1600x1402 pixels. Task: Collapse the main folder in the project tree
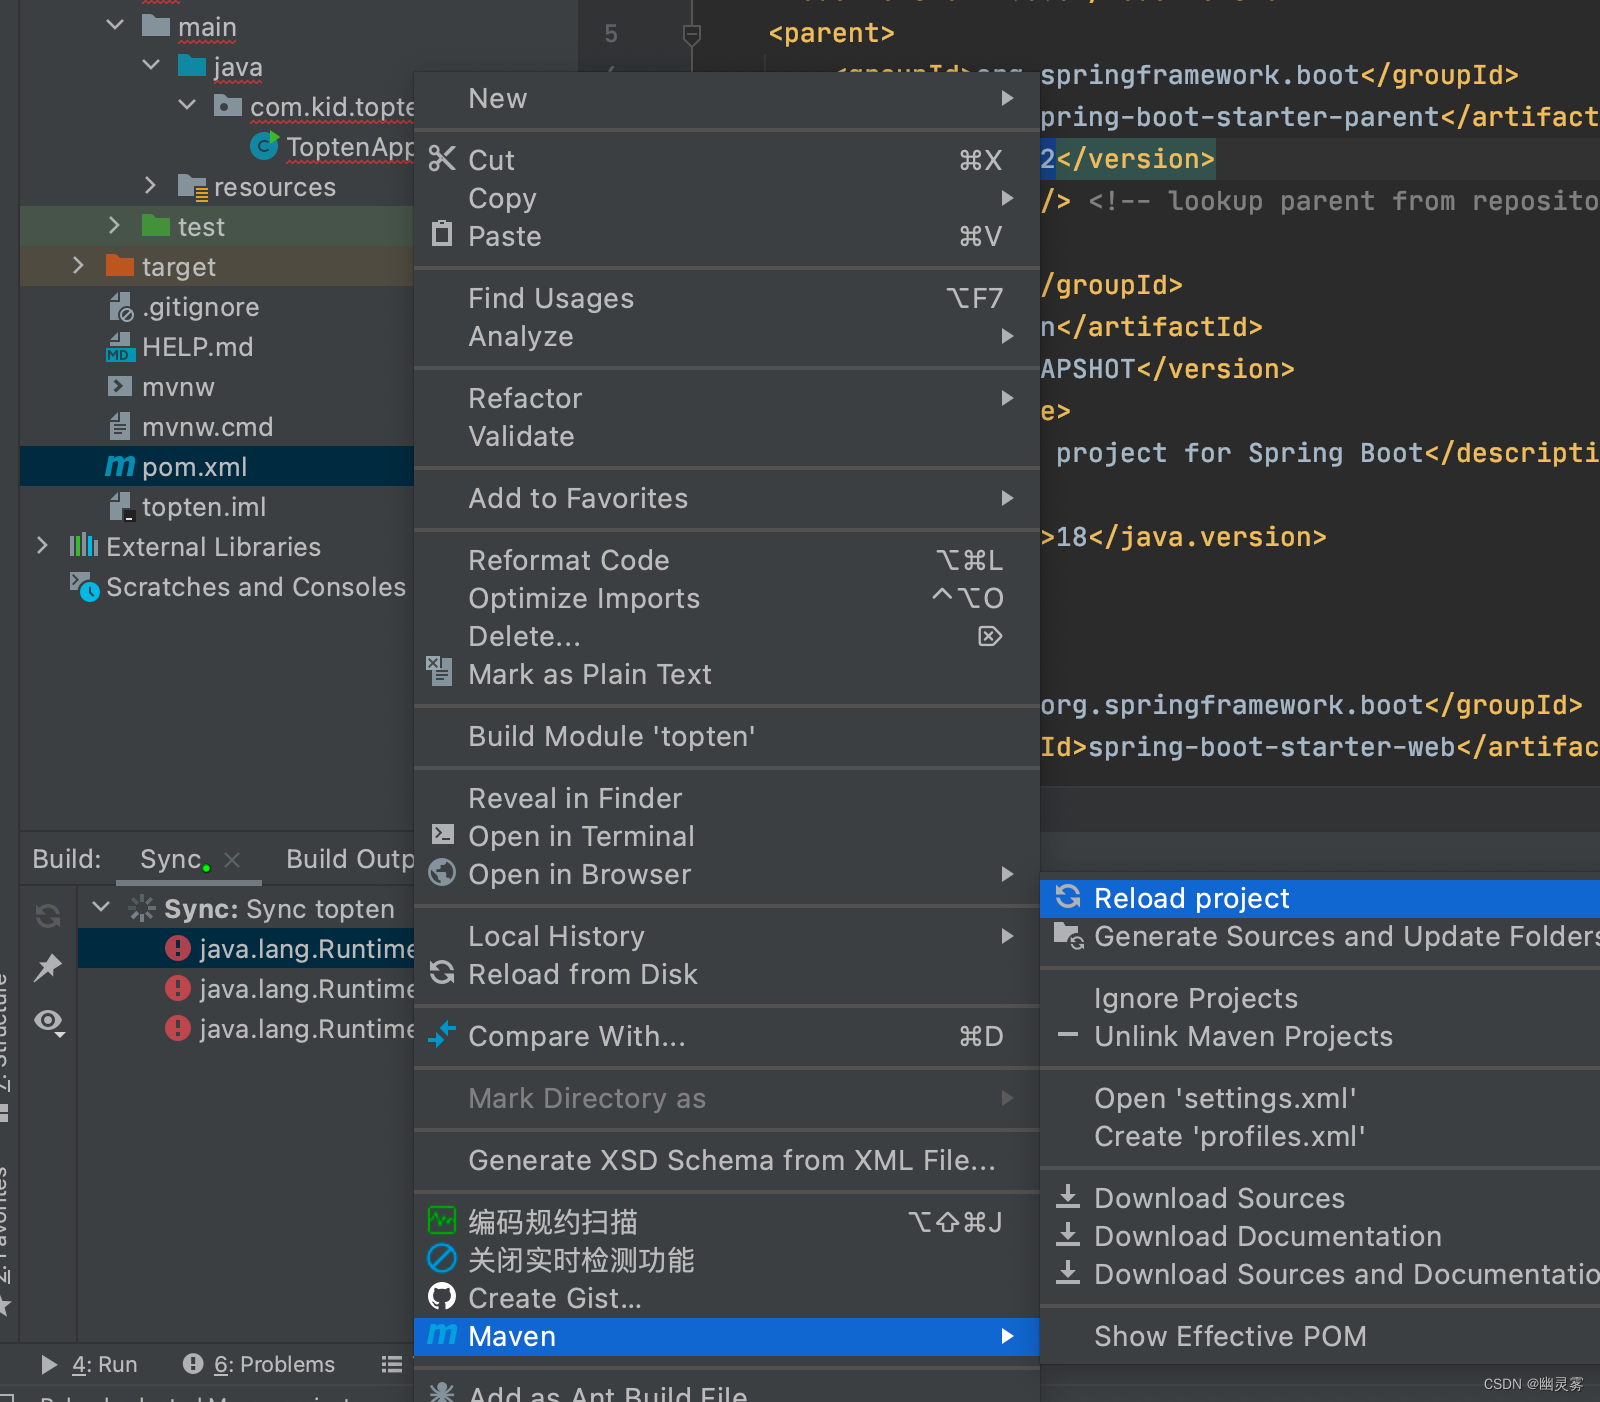[114, 25]
